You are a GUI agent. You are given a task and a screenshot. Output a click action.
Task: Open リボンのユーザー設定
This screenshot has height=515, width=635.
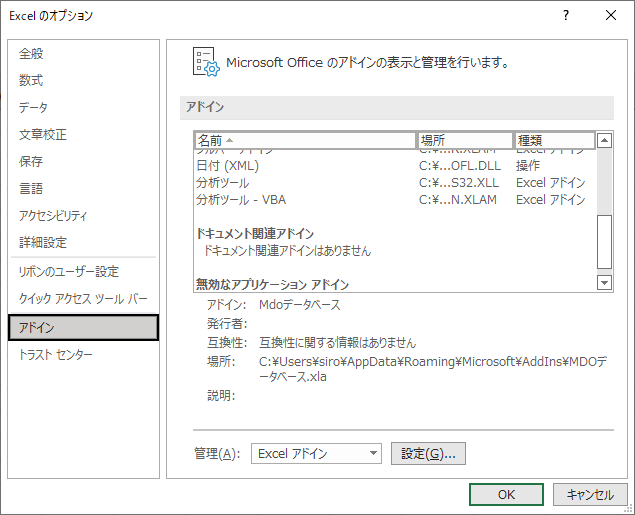(x=68, y=271)
